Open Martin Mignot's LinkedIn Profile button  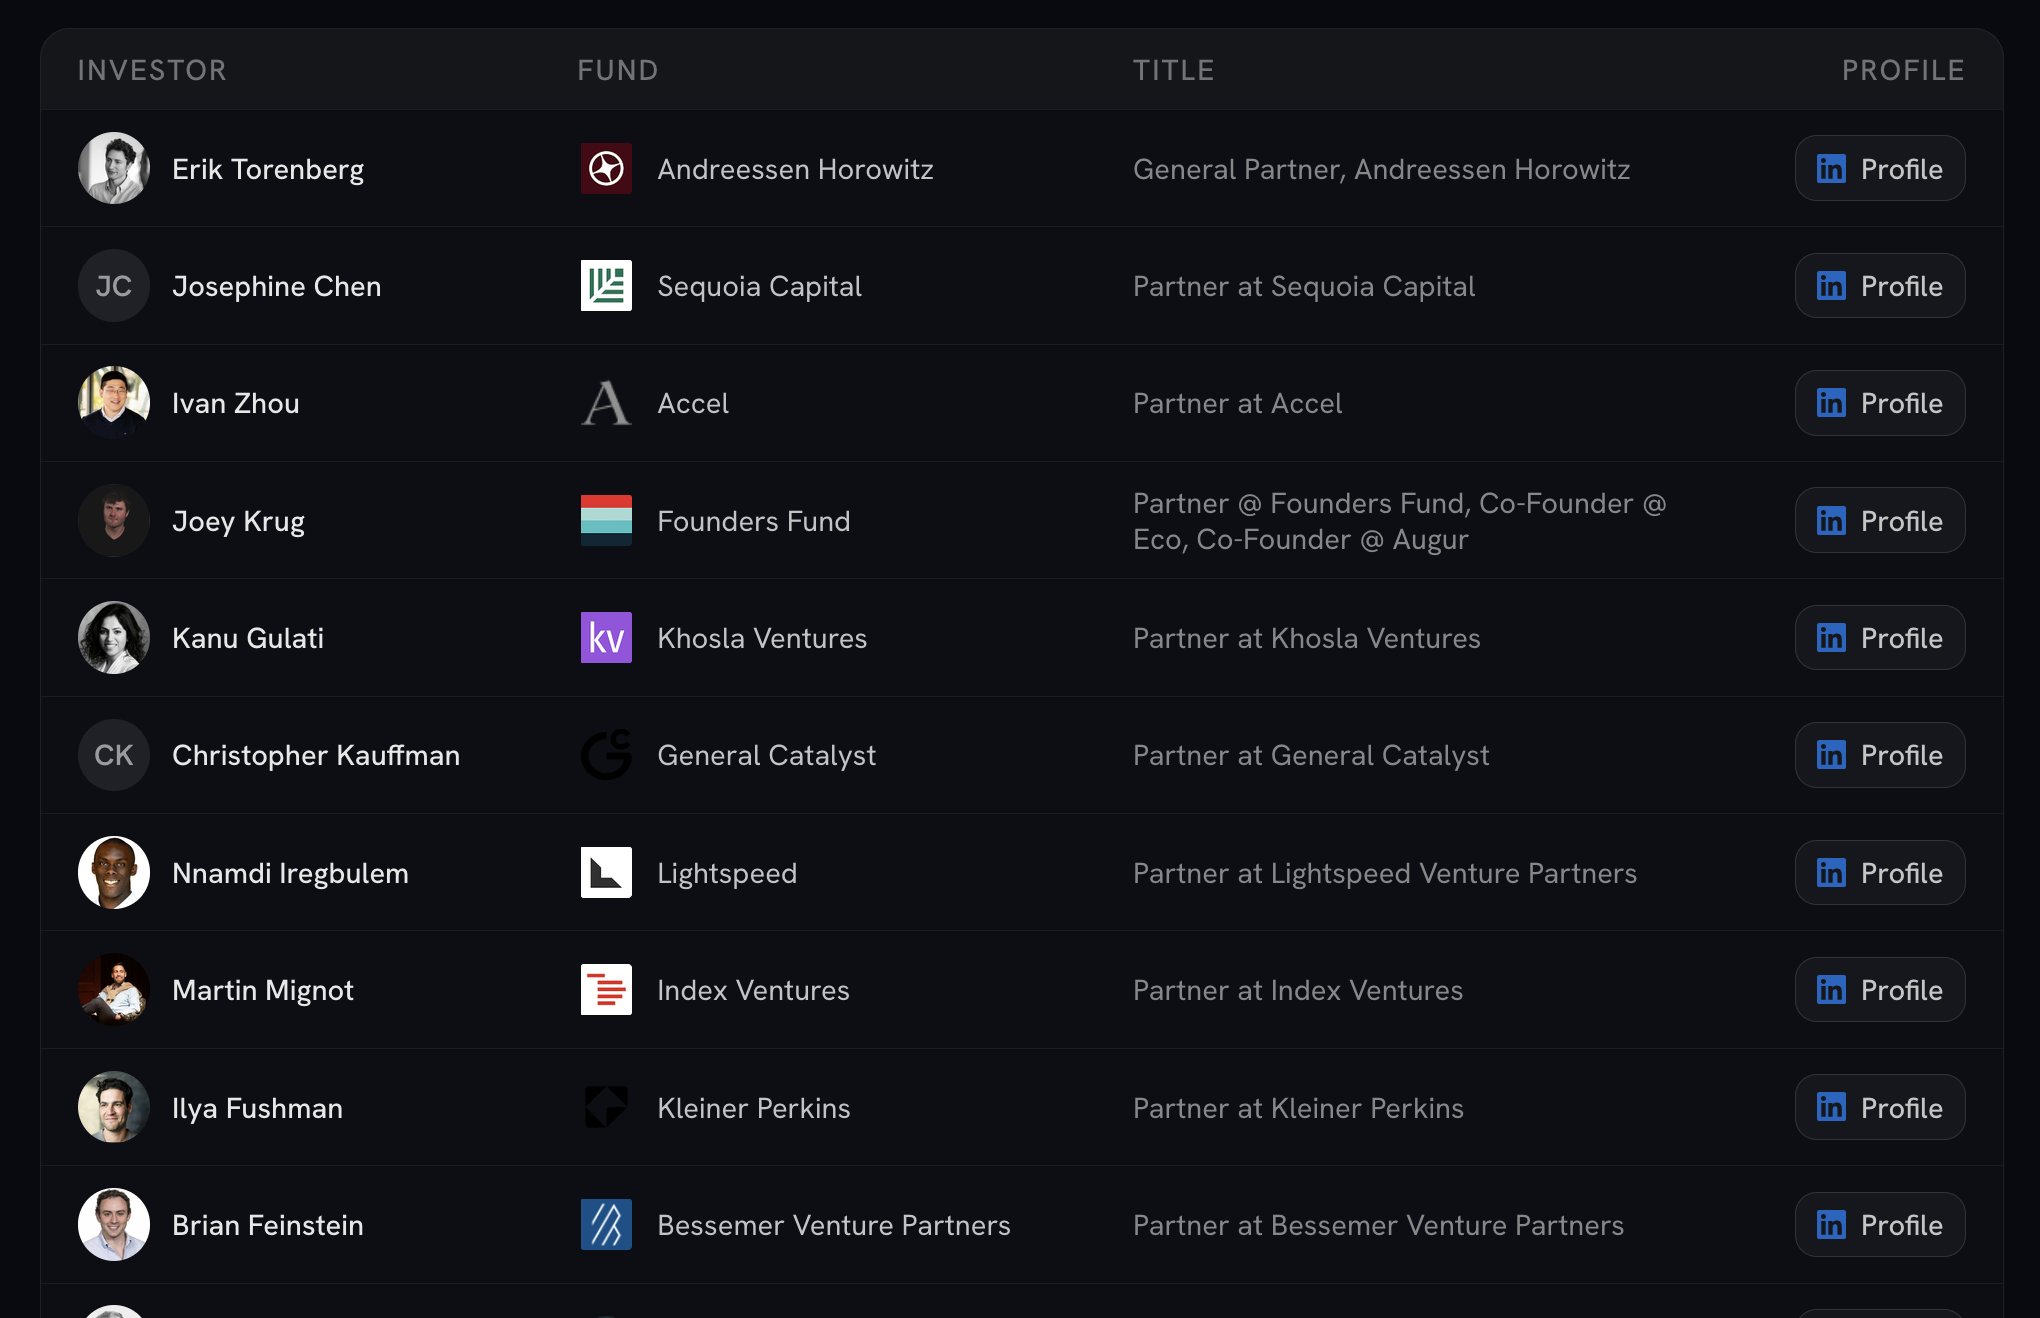click(1880, 990)
